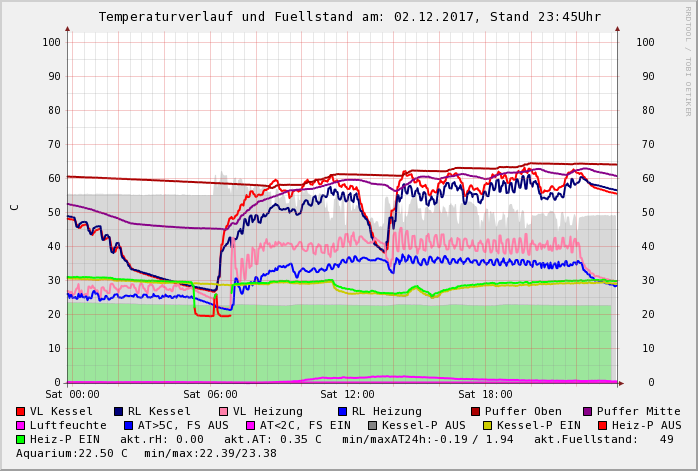Select the purple Puffer Mitte legend swatch
Screen dimensions: 698x471
588,411
